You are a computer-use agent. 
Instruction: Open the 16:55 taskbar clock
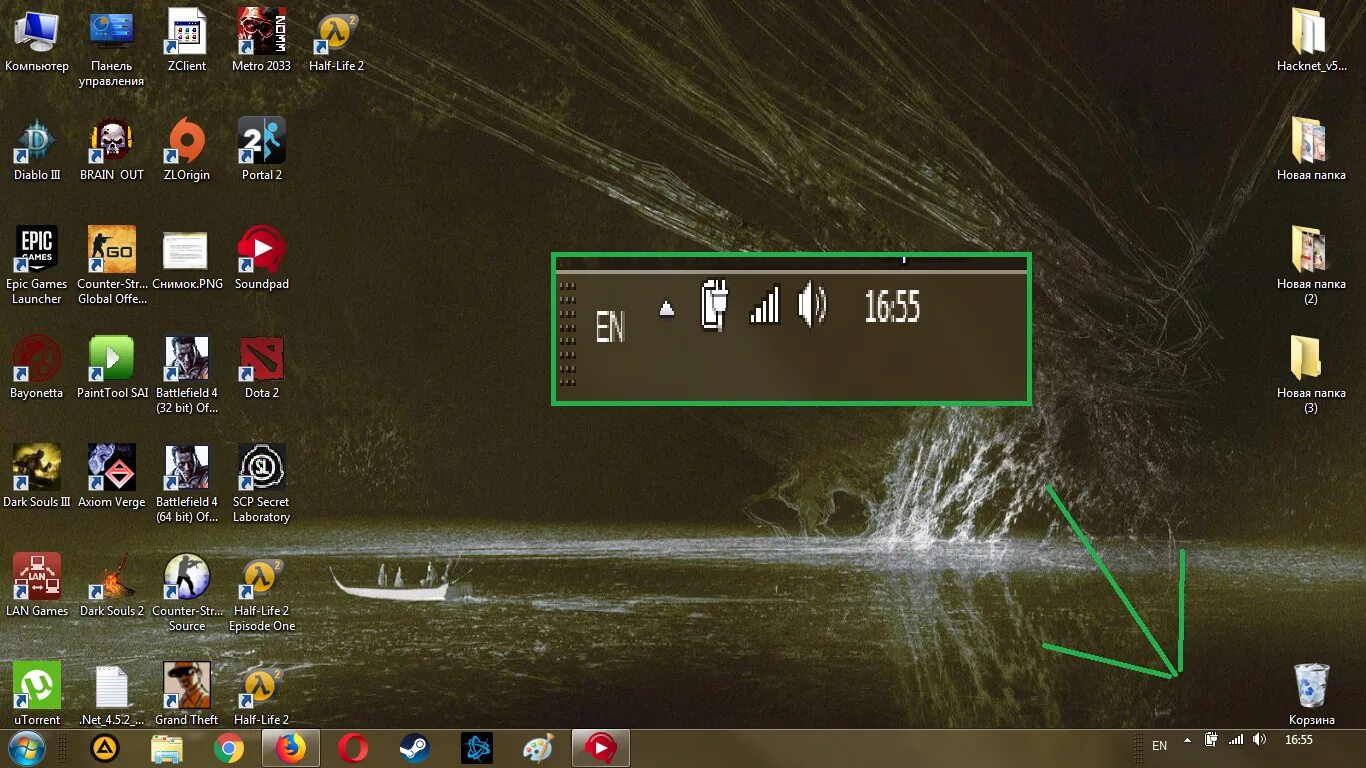1298,740
